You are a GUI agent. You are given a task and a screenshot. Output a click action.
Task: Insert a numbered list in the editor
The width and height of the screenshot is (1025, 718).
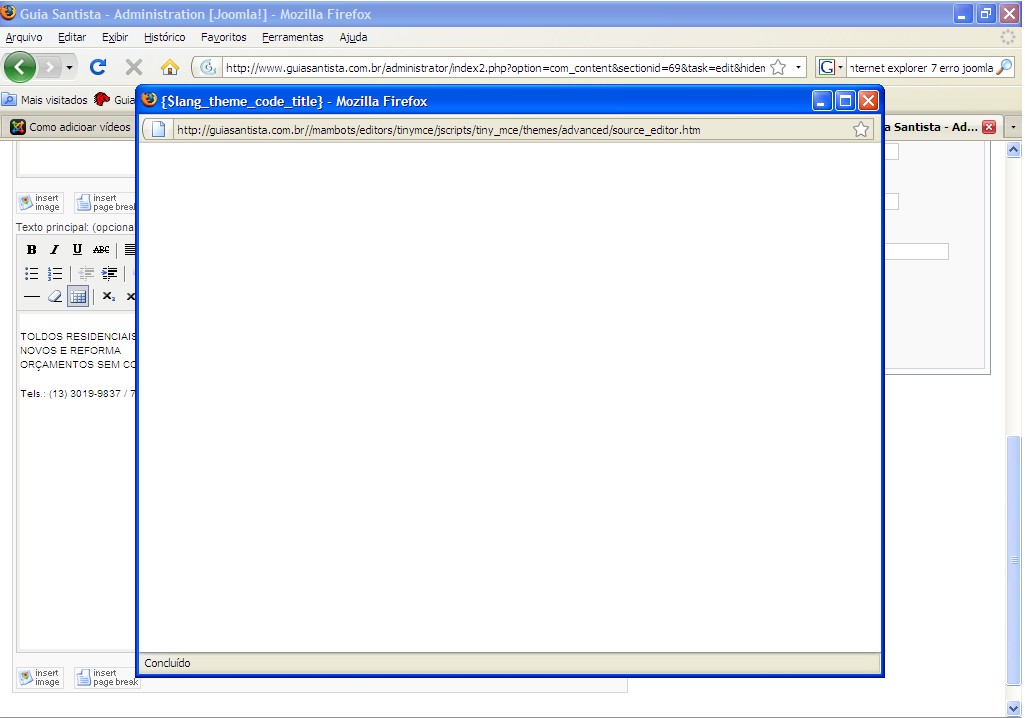[x=55, y=273]
